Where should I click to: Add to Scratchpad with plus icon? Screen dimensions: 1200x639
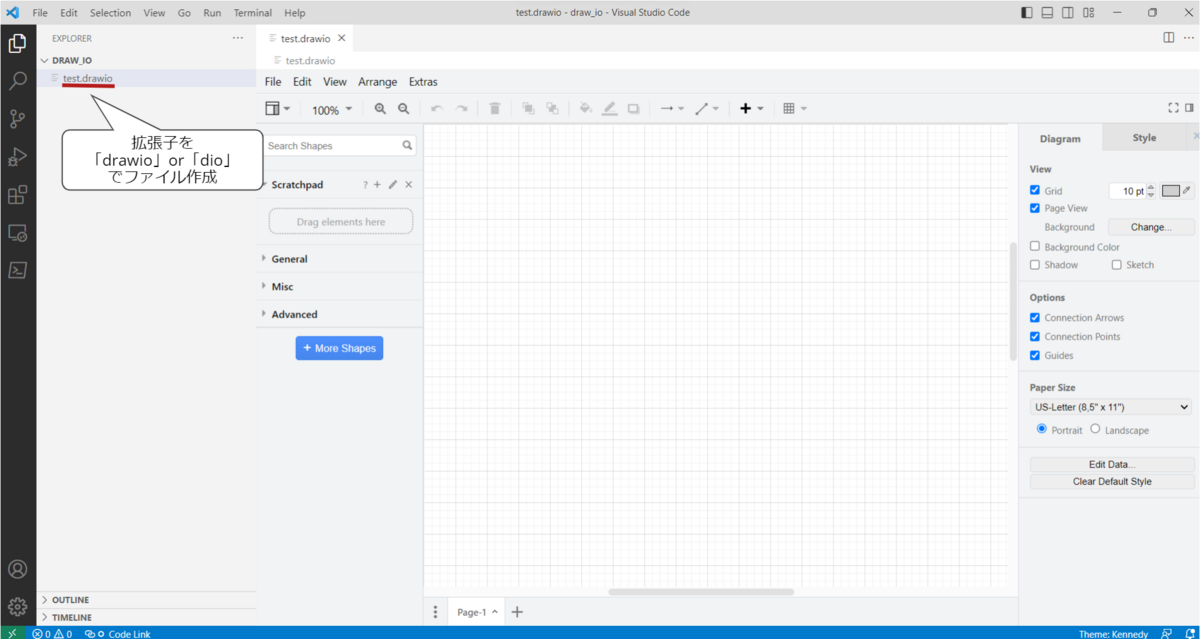377,185
